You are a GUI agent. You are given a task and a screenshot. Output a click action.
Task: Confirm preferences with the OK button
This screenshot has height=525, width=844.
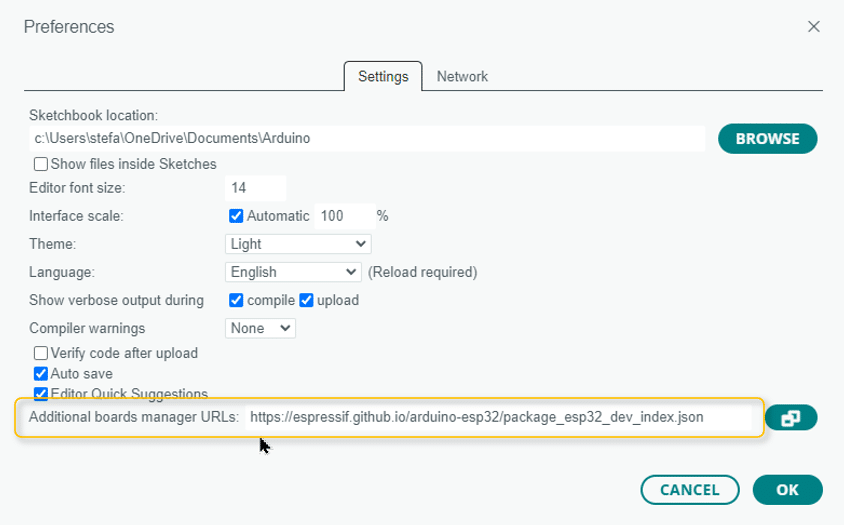pyautogui.click(x=787, y=489)
